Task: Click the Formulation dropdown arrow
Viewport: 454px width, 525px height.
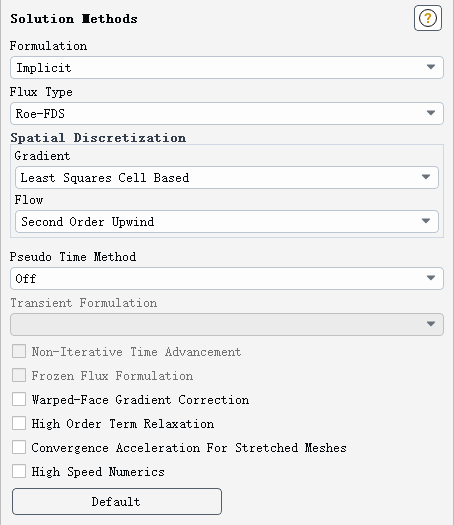Action: [x=431, y=67]
